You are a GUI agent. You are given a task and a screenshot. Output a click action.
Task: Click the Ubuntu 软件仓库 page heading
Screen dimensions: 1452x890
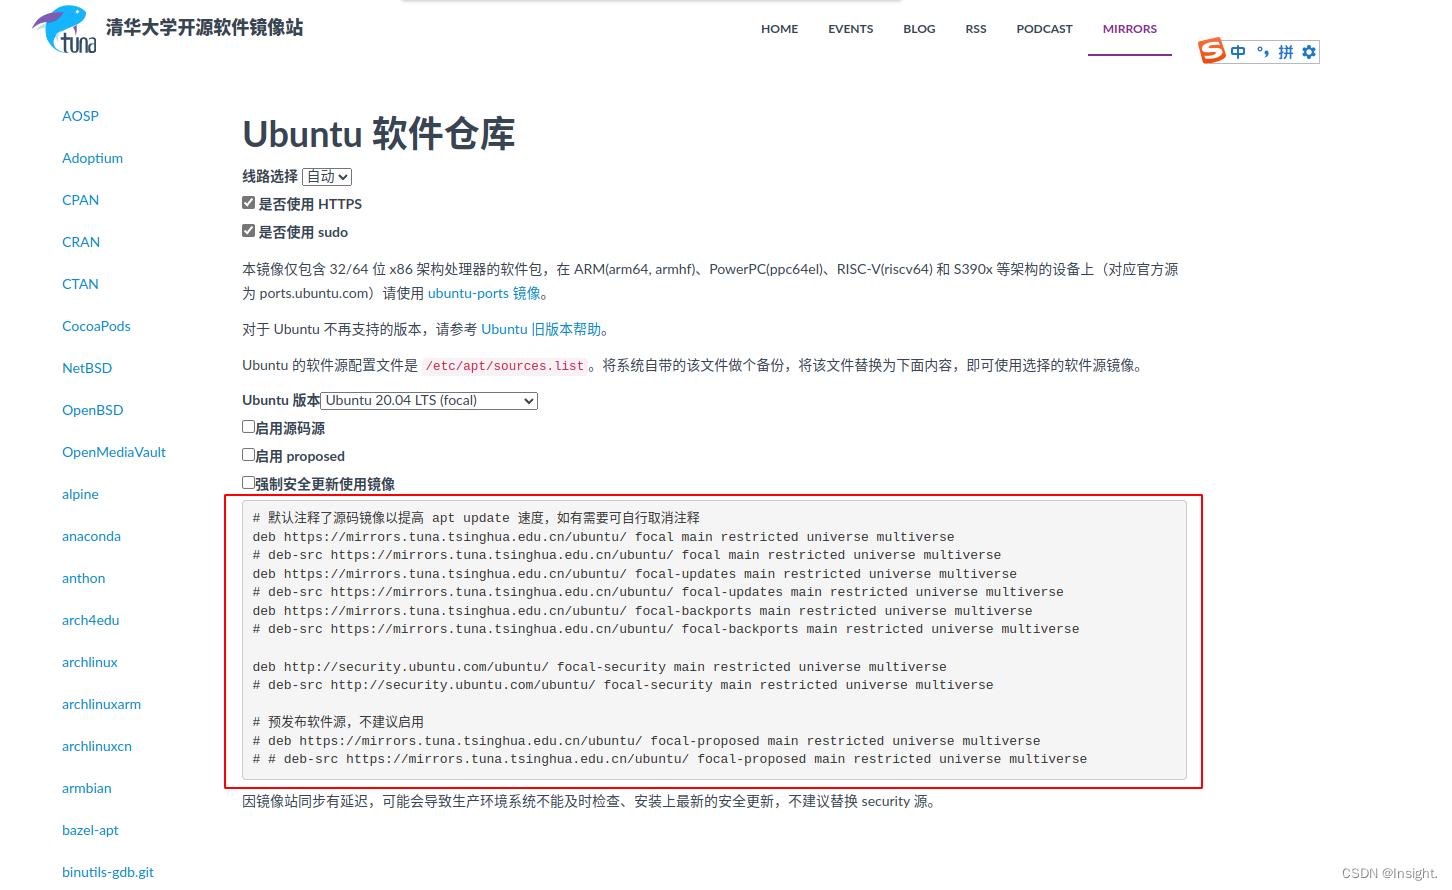pos(379,133)
